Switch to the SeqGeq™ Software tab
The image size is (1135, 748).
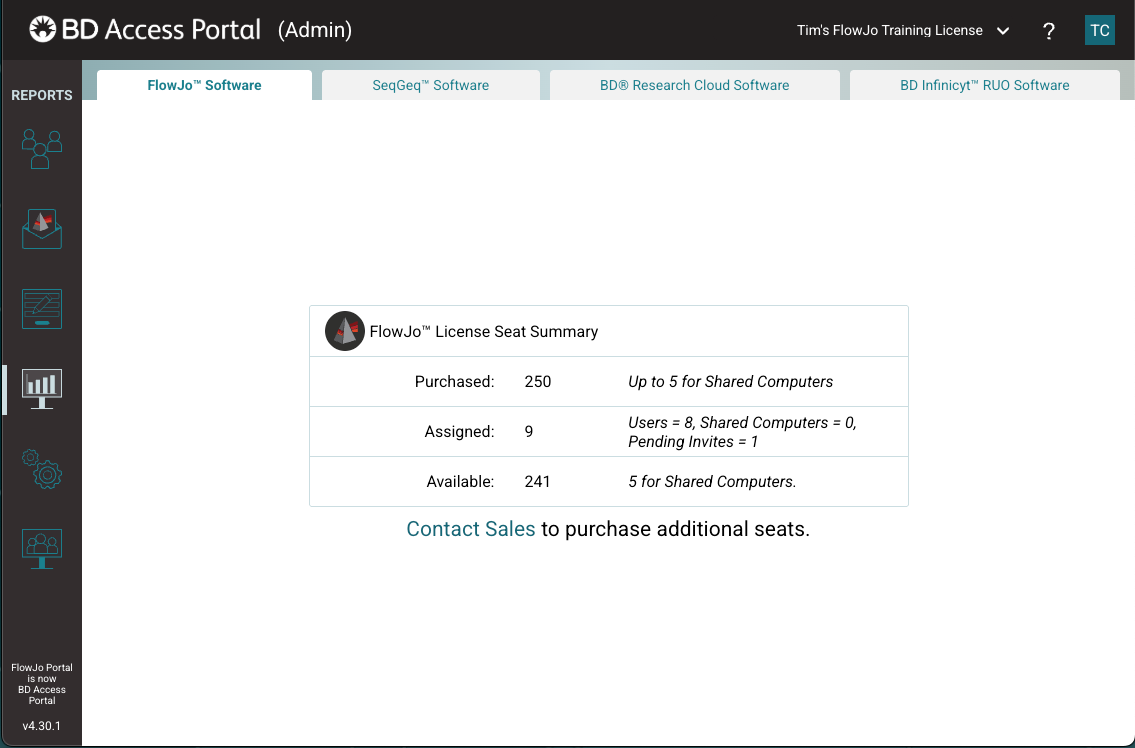(430, 85)
